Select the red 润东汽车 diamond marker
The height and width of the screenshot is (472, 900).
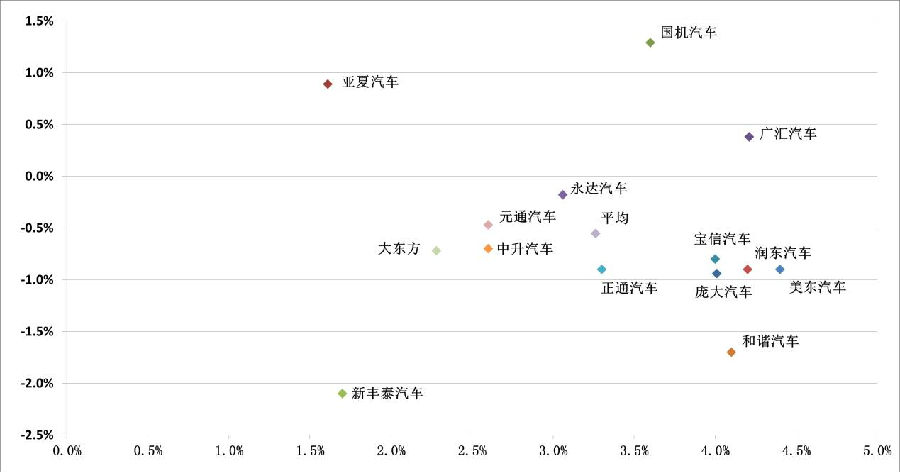747,269
